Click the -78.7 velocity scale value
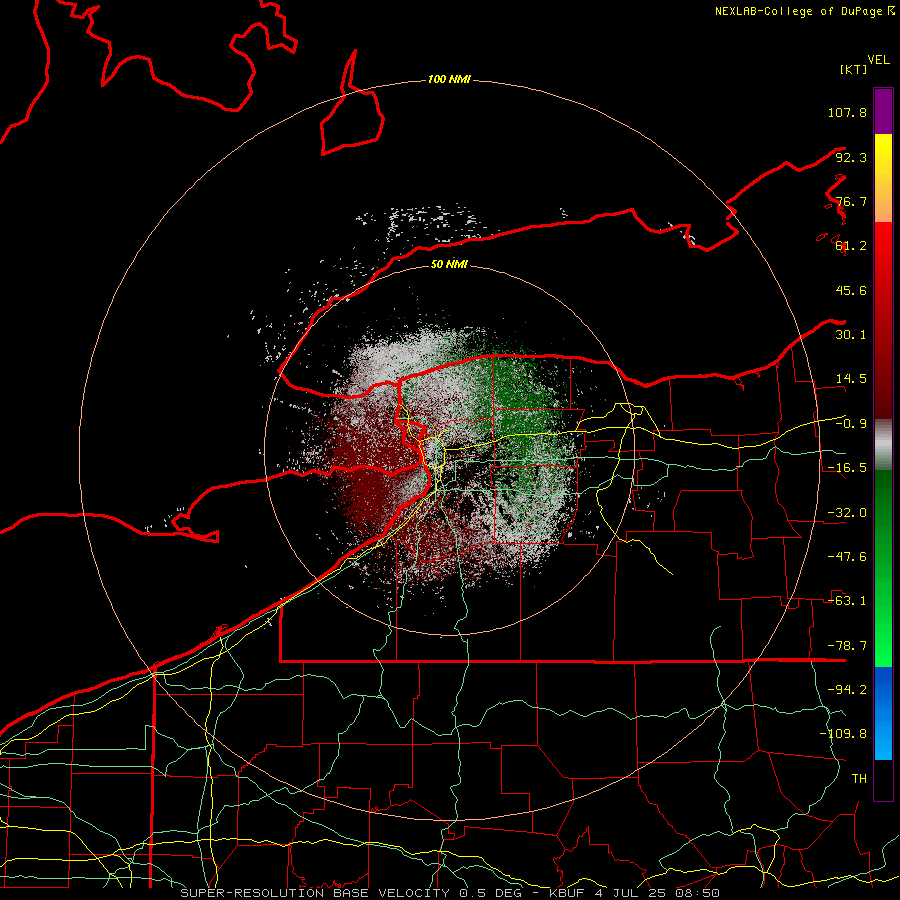 pos(847,646)
